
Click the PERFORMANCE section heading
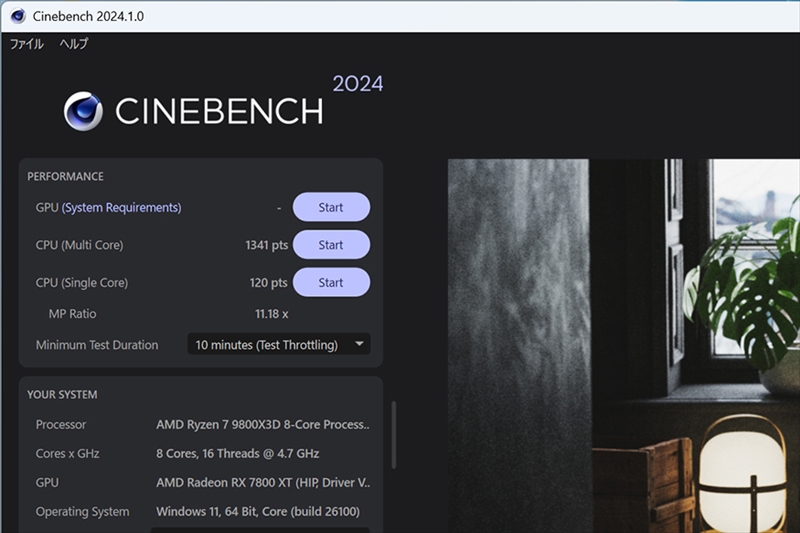[65, 176]
